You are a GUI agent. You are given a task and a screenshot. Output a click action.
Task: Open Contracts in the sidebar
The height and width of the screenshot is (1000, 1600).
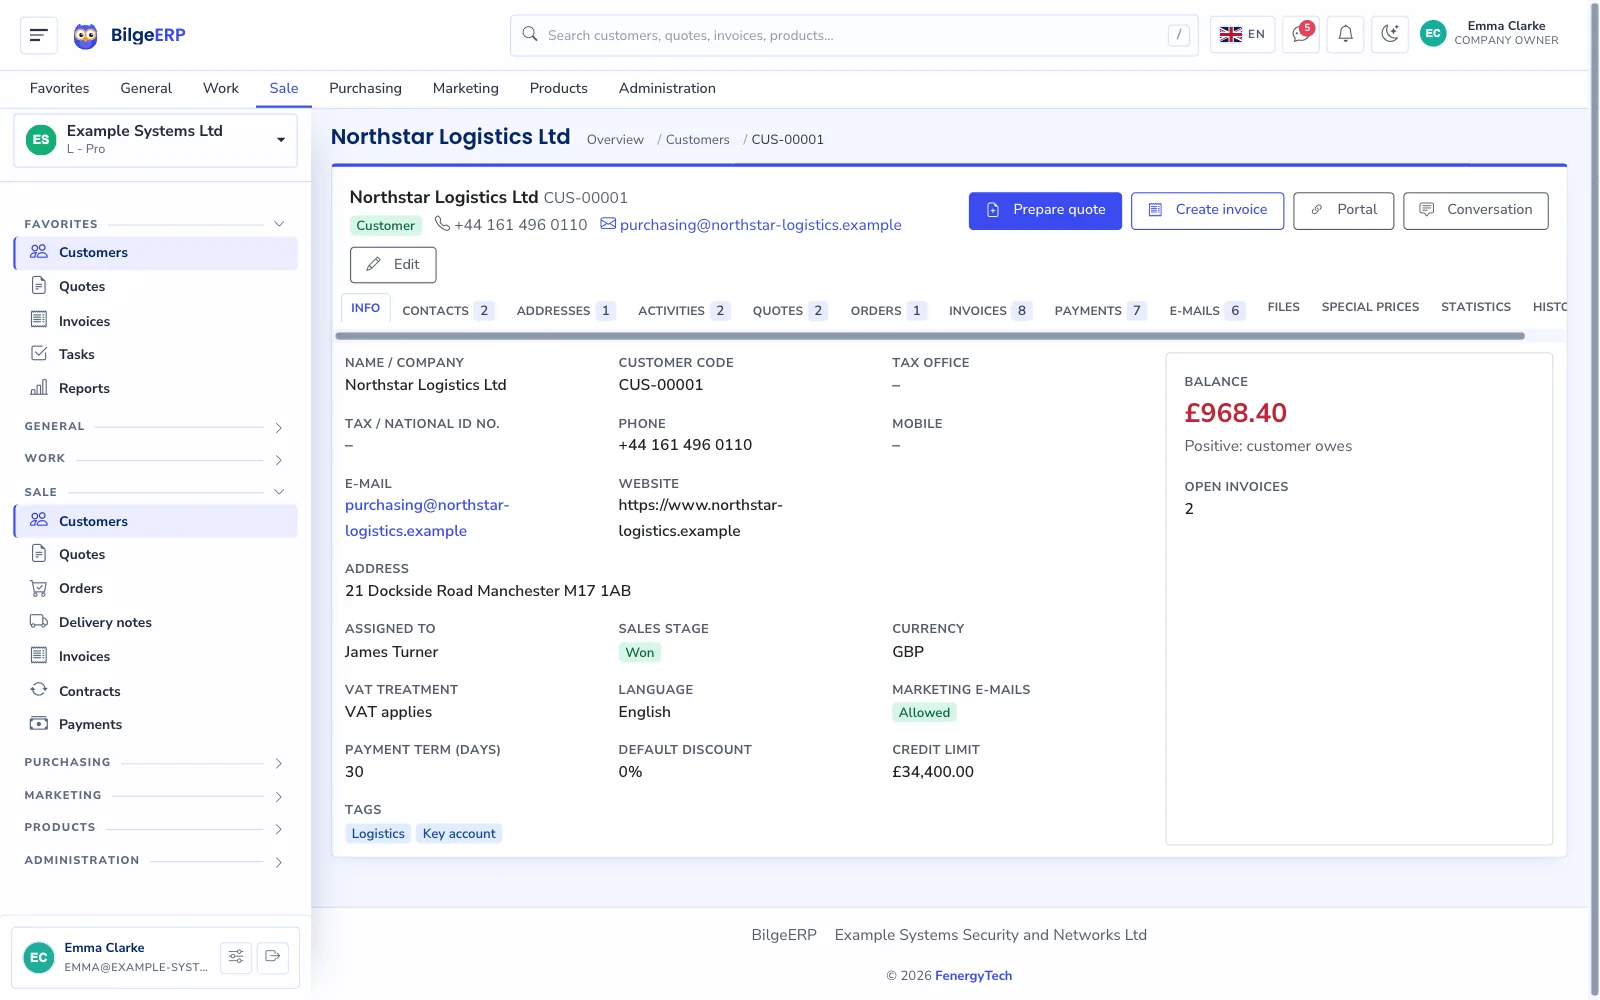pyautogui.click(x=156, y=691)
